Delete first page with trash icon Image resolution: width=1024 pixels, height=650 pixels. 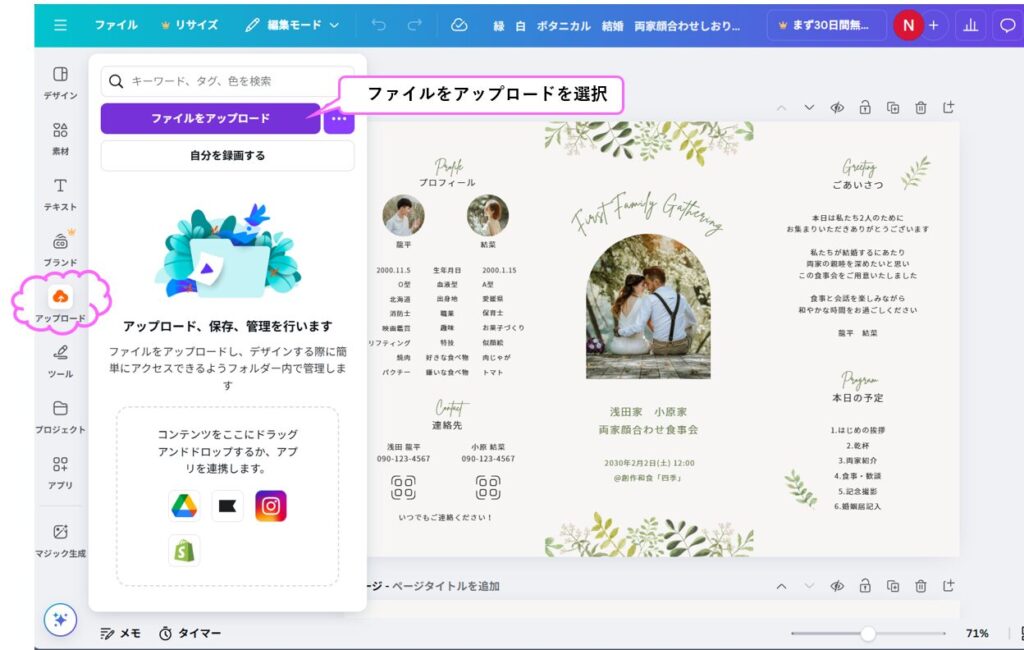tap(921, 108)
